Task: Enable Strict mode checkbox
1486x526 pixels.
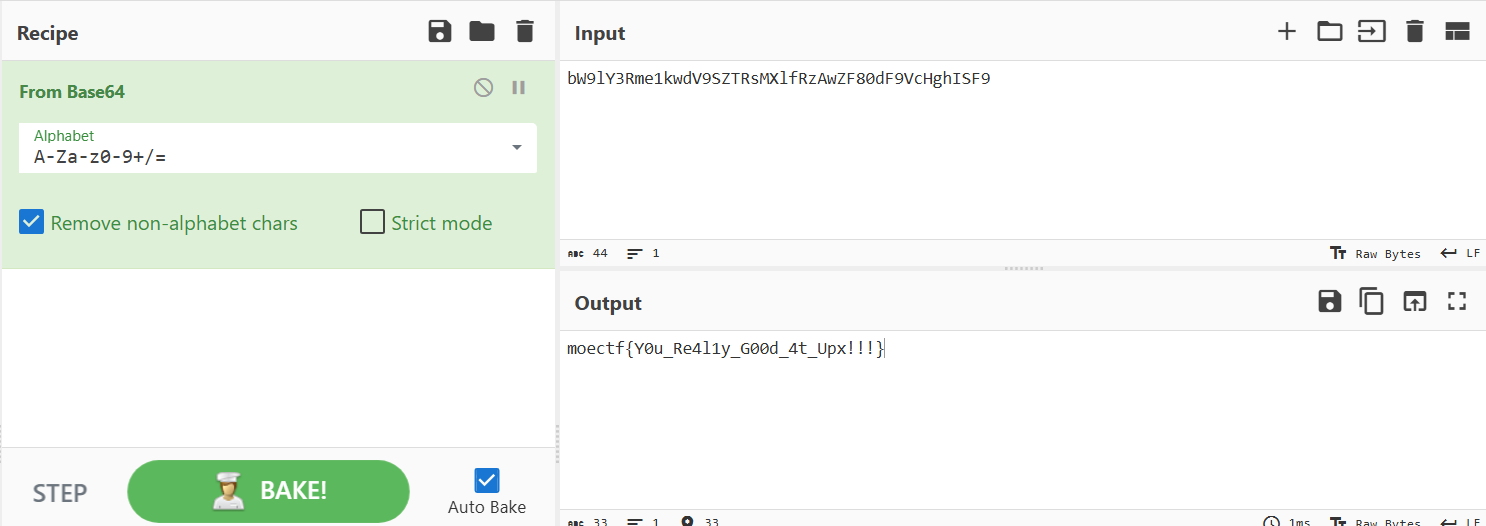Action: point(372,223)
